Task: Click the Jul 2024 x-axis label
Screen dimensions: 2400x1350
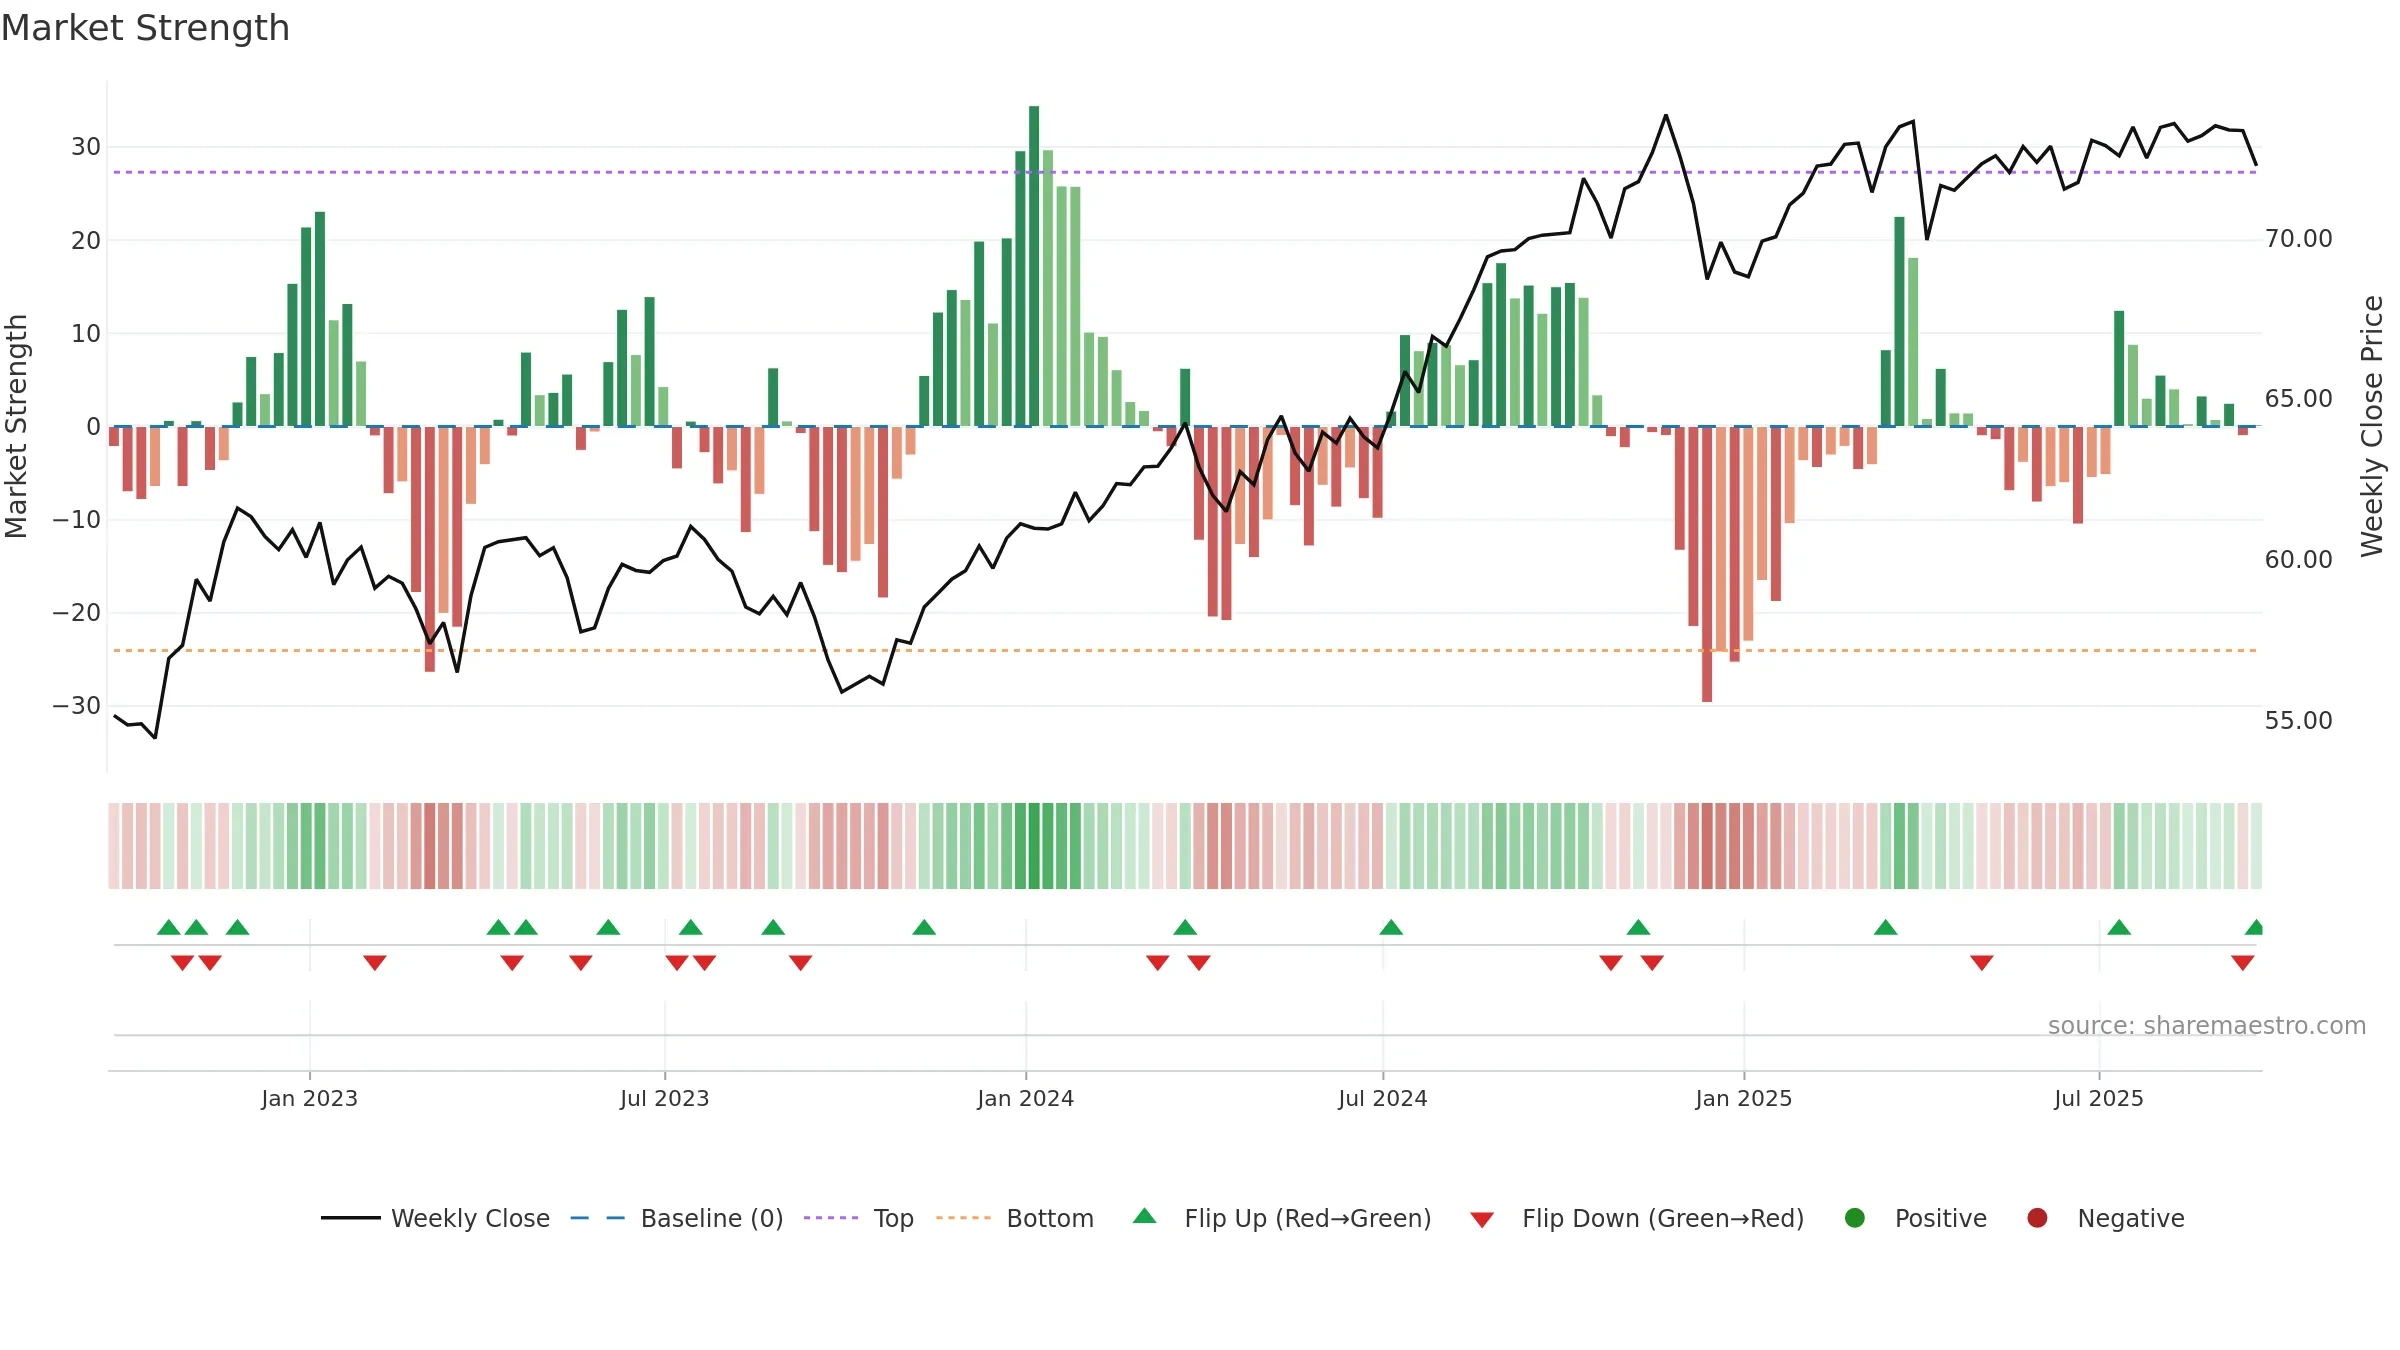Action: (x=1382, y=1099)
